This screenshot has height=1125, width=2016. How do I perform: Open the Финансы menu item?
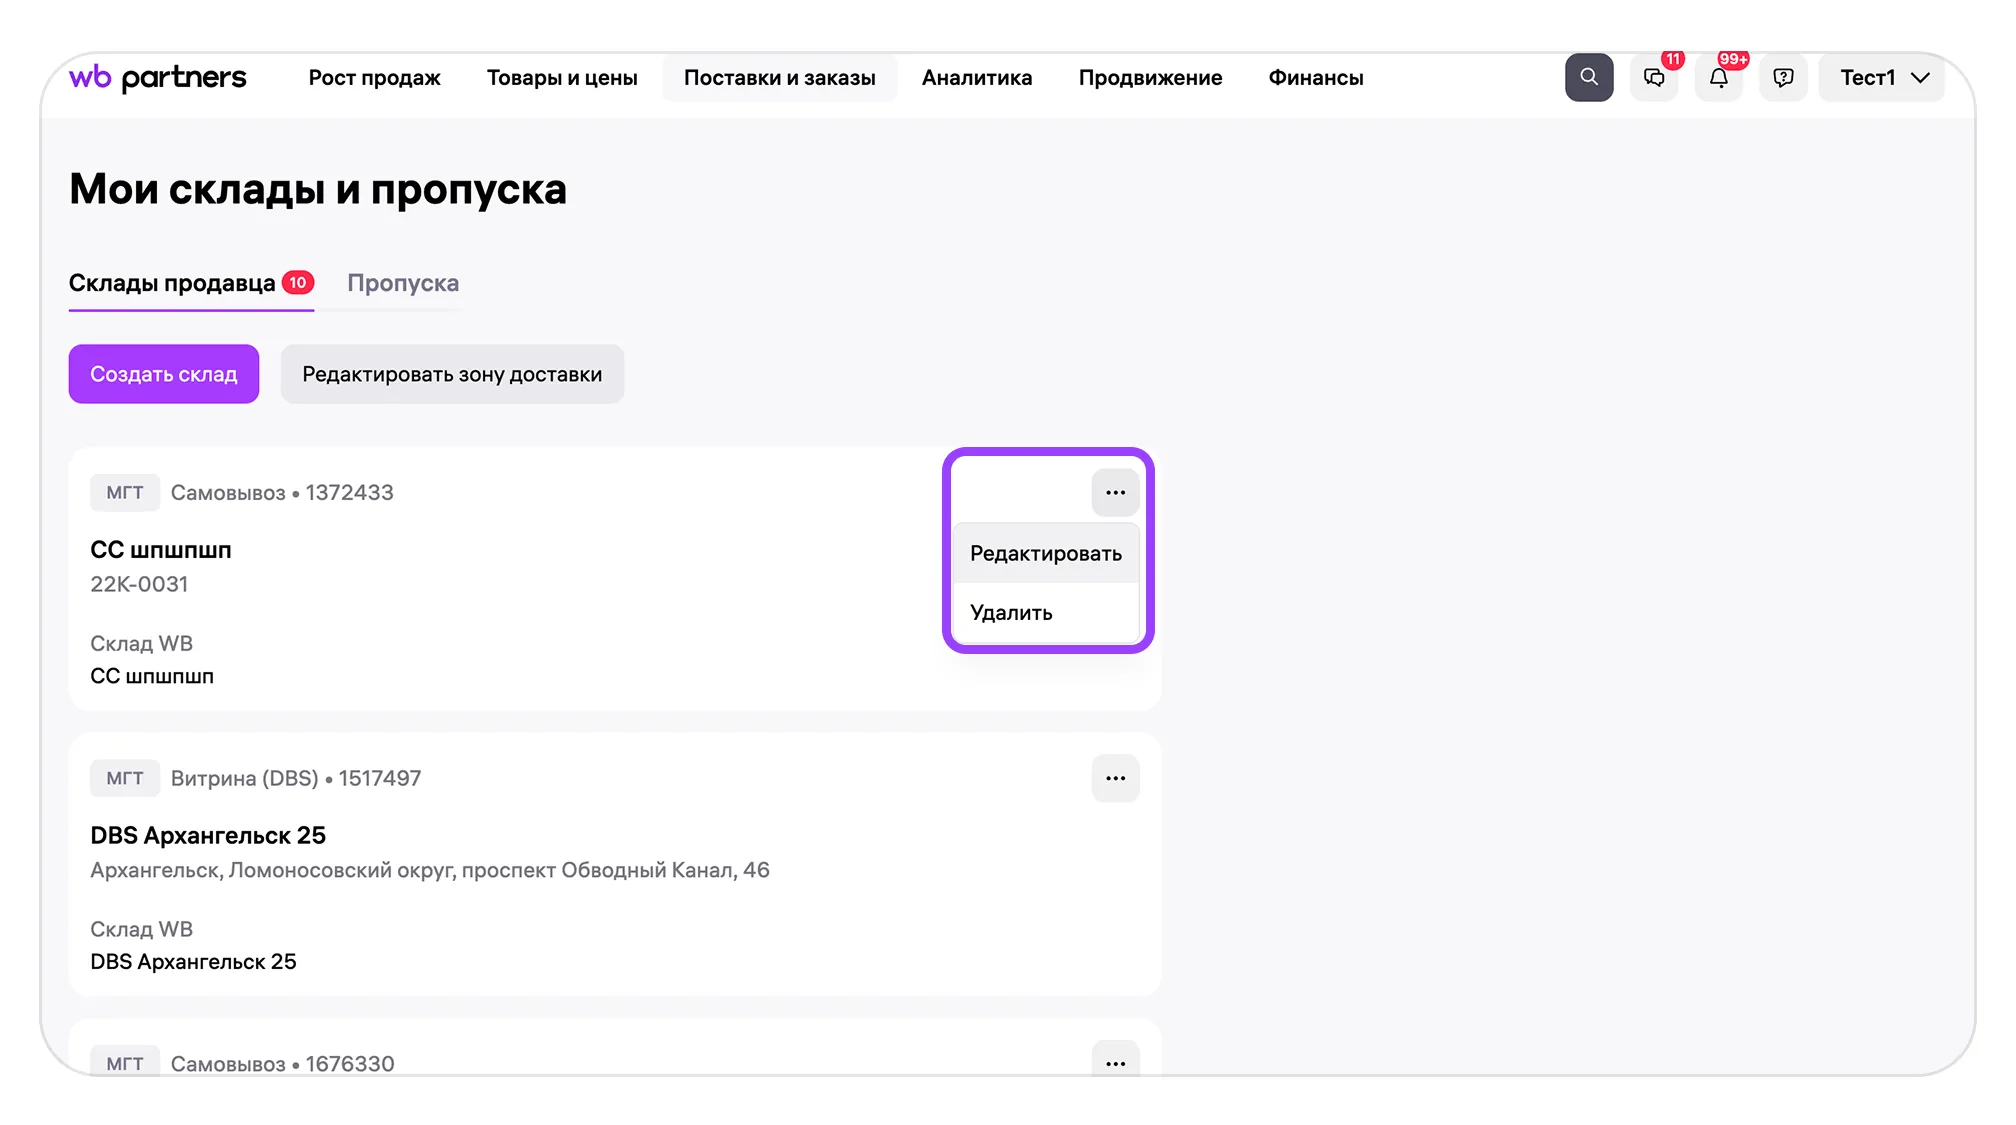[x=1315, y=78]
